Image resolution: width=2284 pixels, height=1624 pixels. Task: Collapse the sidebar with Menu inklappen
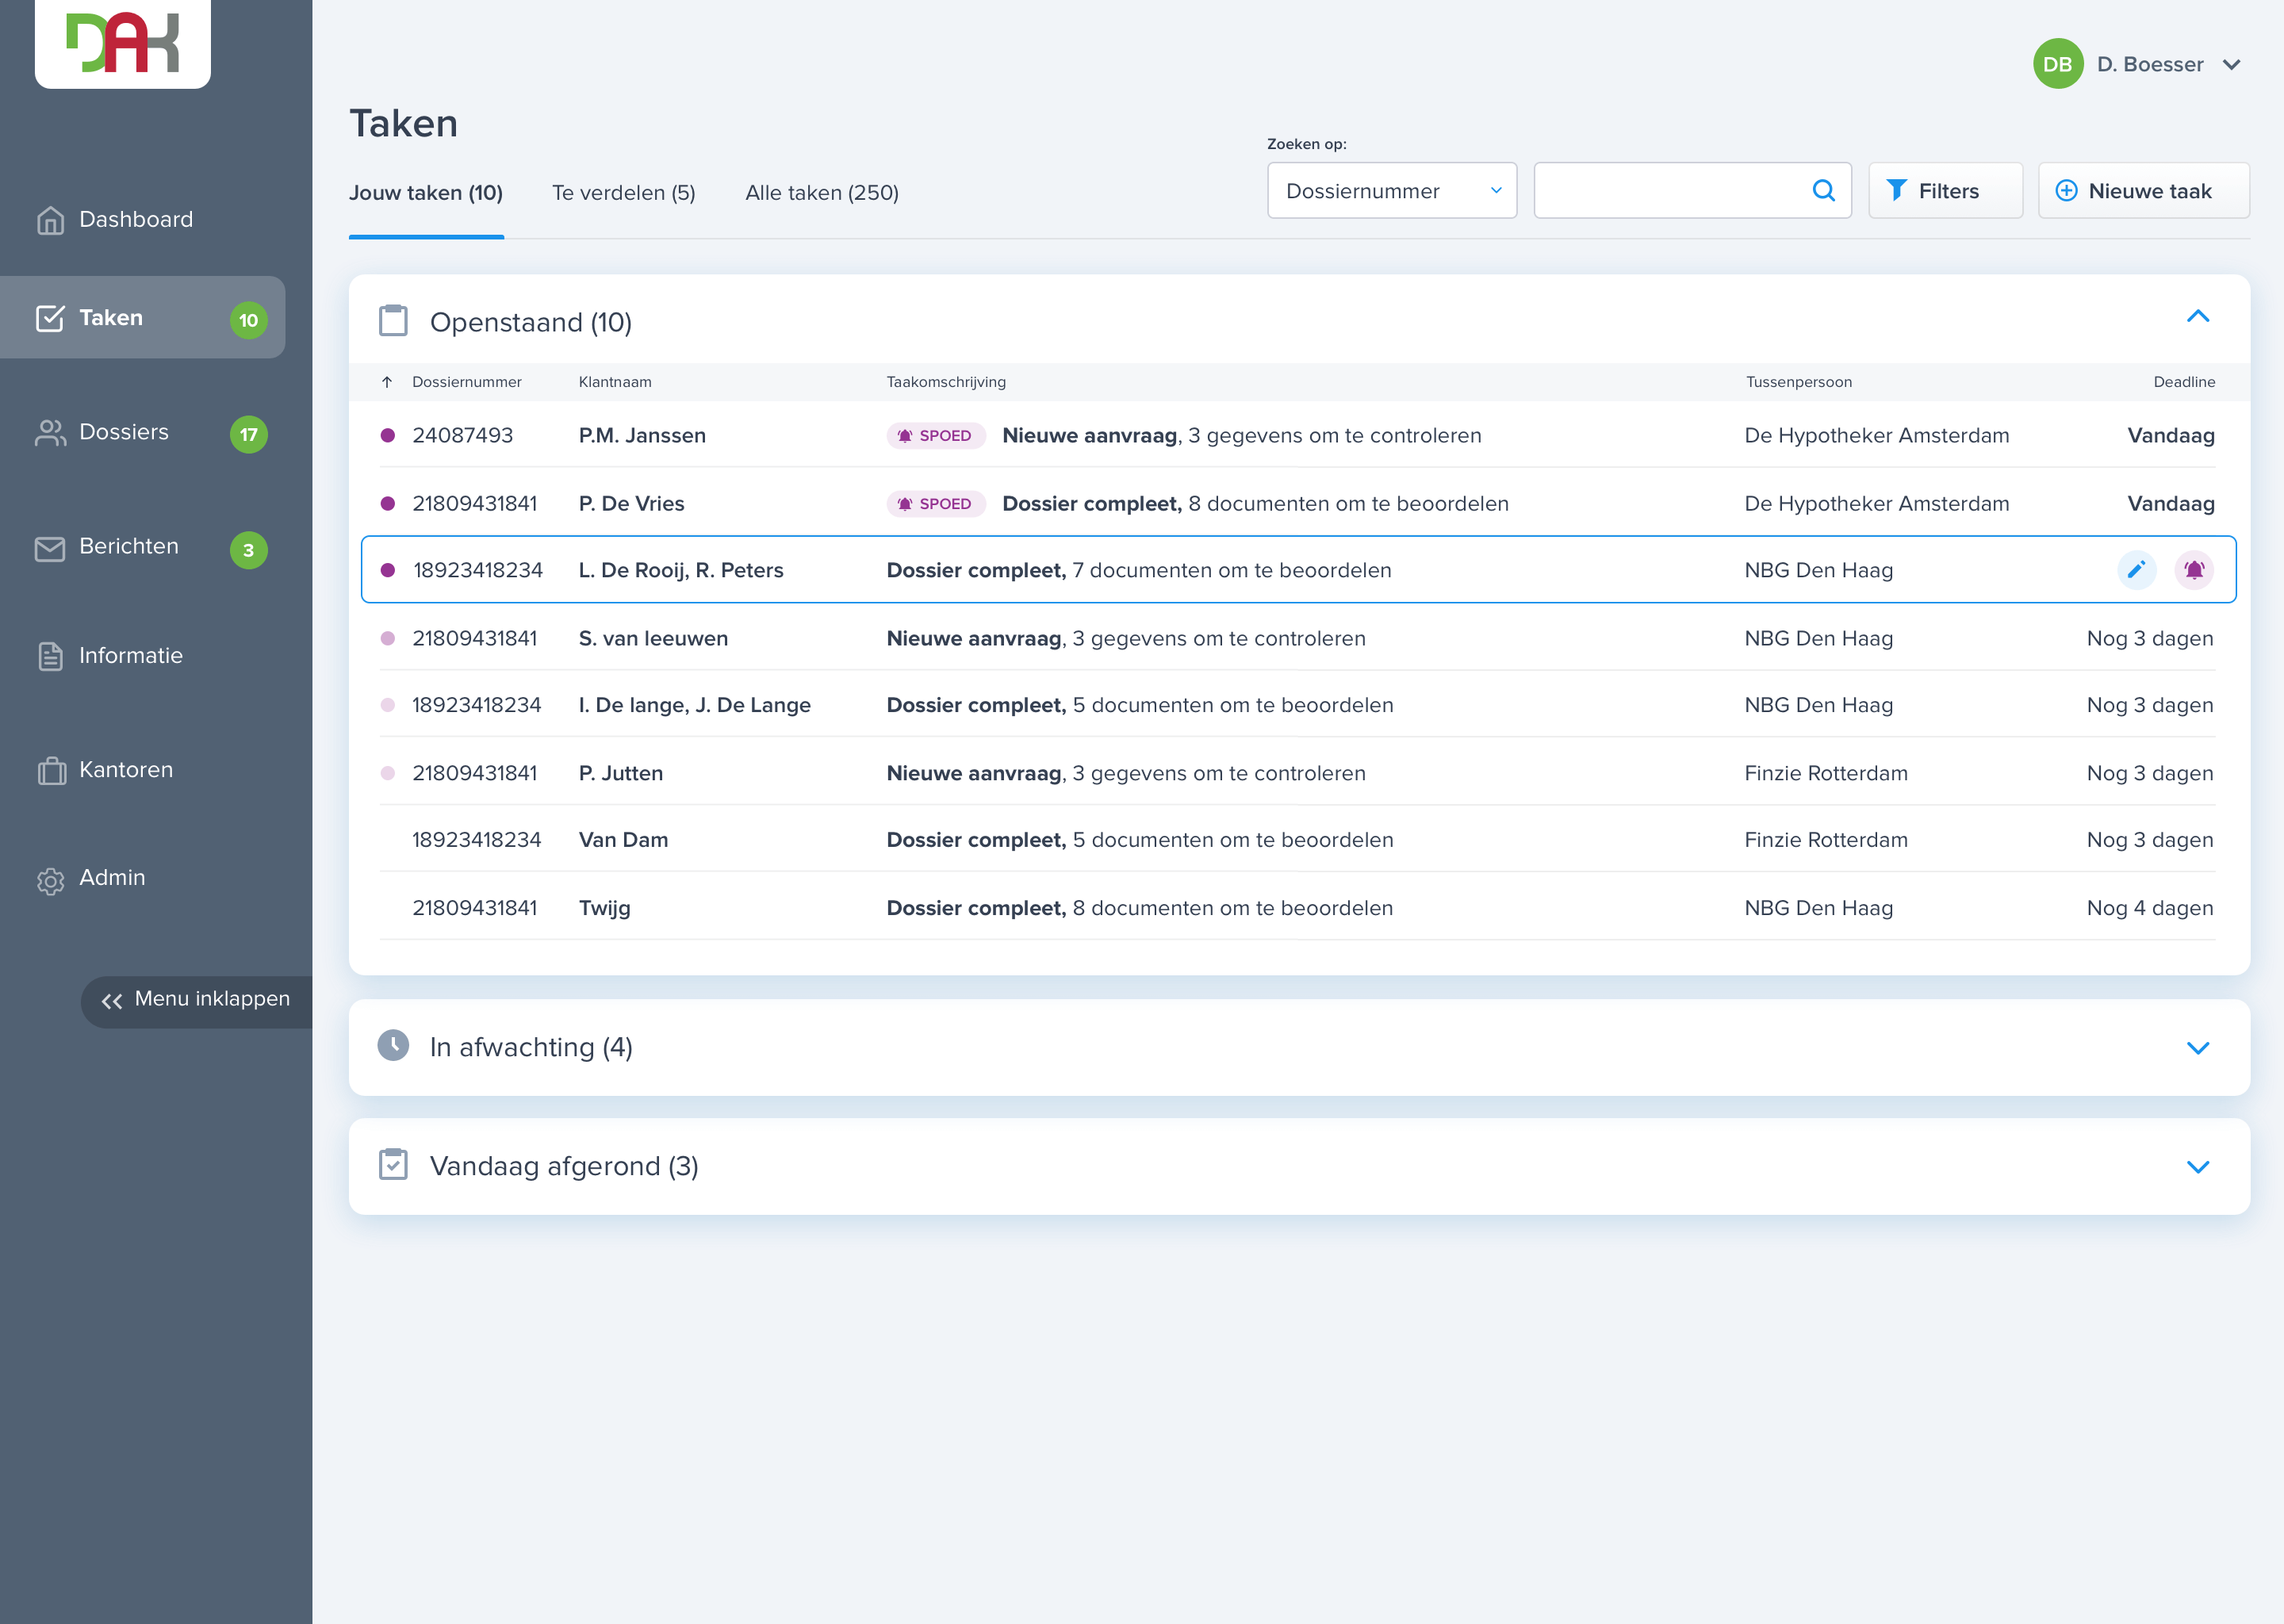196,1000
